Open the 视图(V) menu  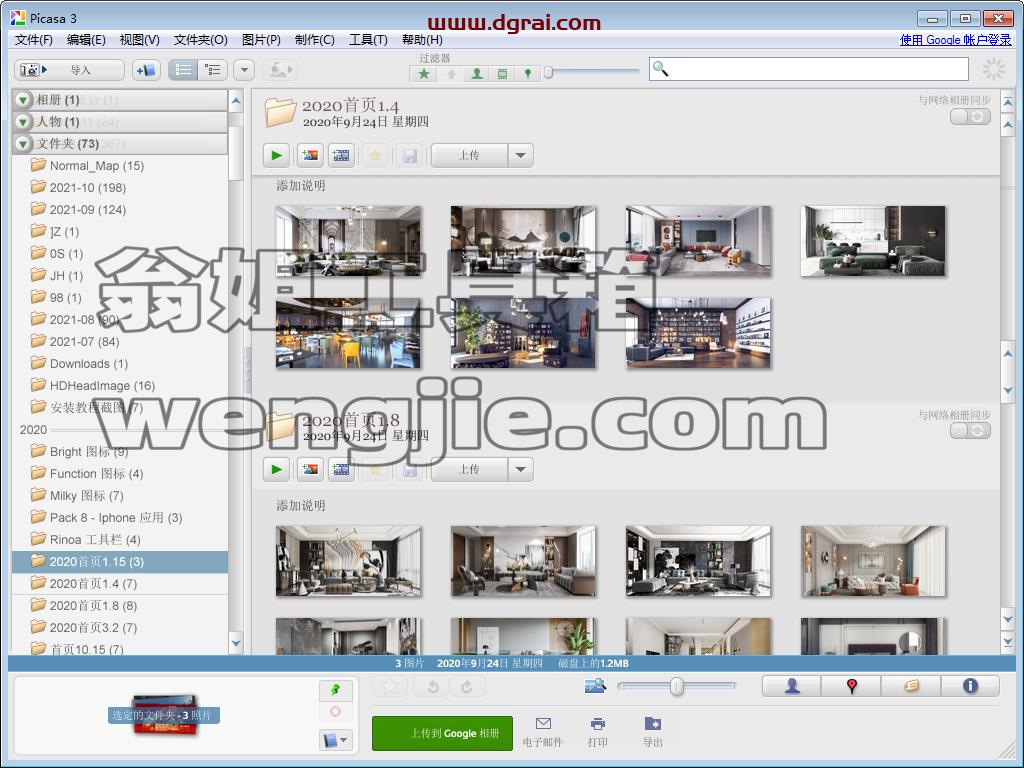139,40
